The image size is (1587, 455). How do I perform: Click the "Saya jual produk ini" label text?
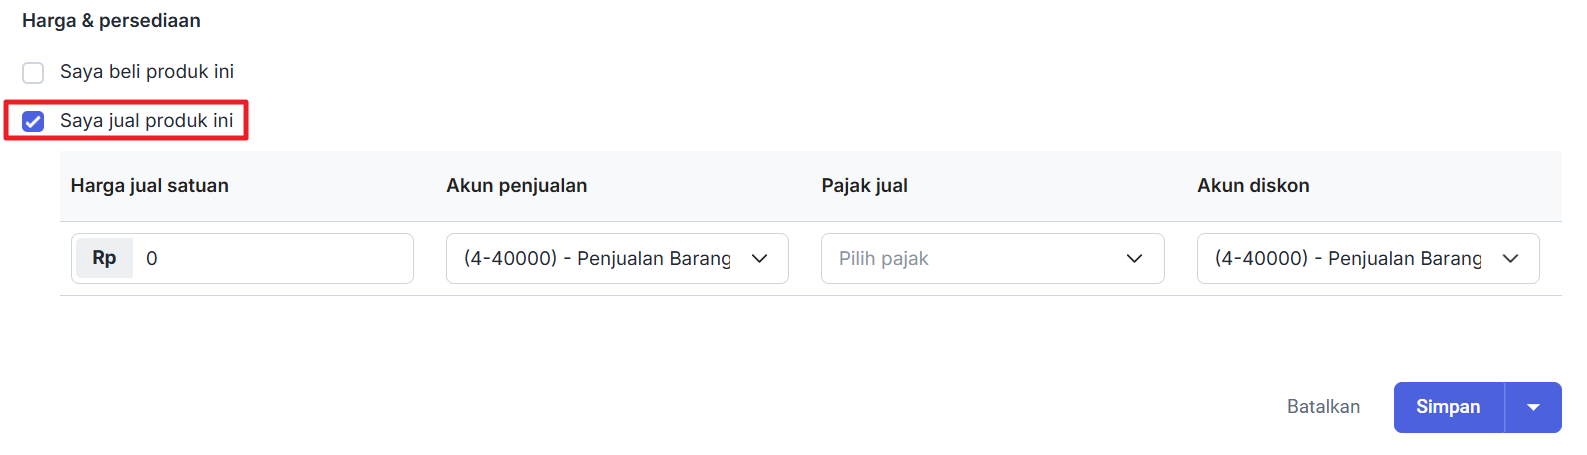[147, 121]
